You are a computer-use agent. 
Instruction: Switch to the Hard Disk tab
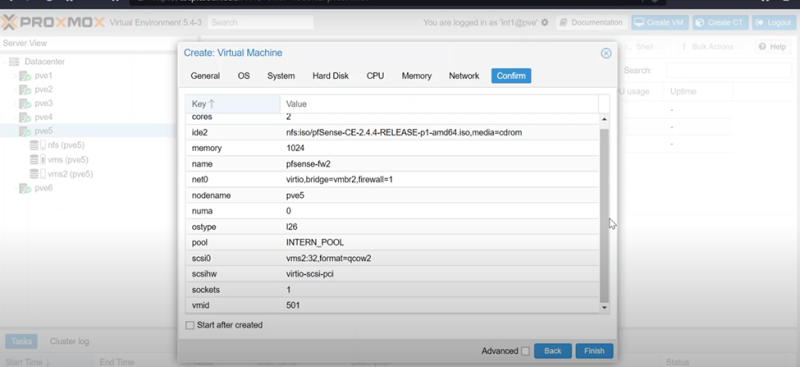point(331,76)
